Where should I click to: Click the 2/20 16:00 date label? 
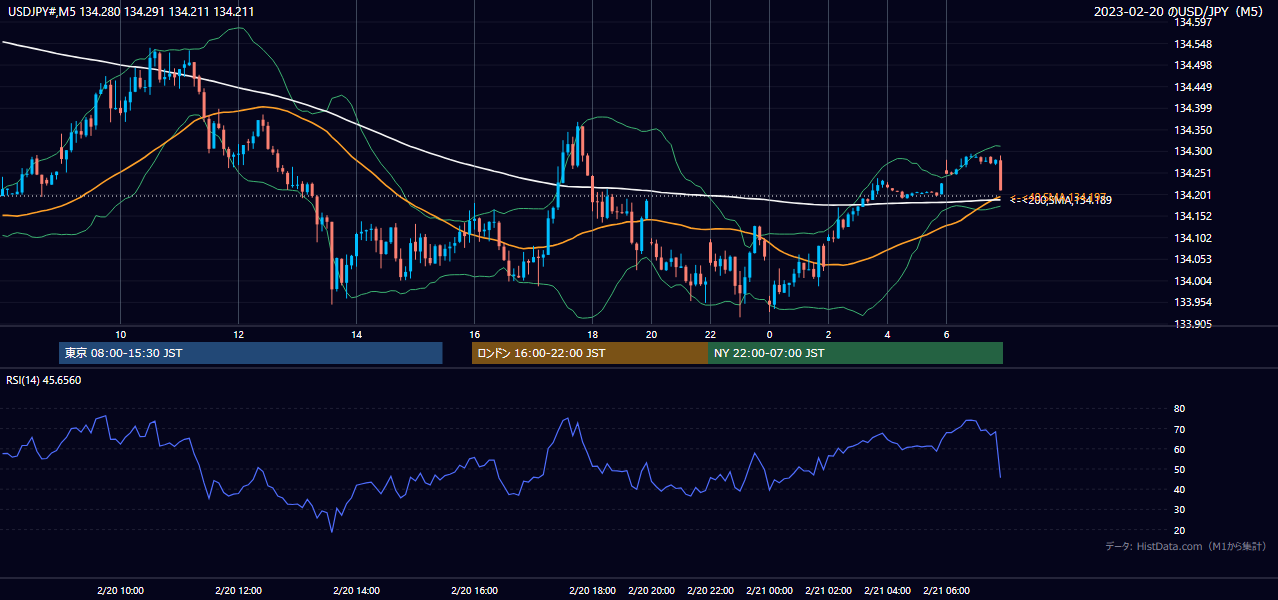tap(474, 591)
